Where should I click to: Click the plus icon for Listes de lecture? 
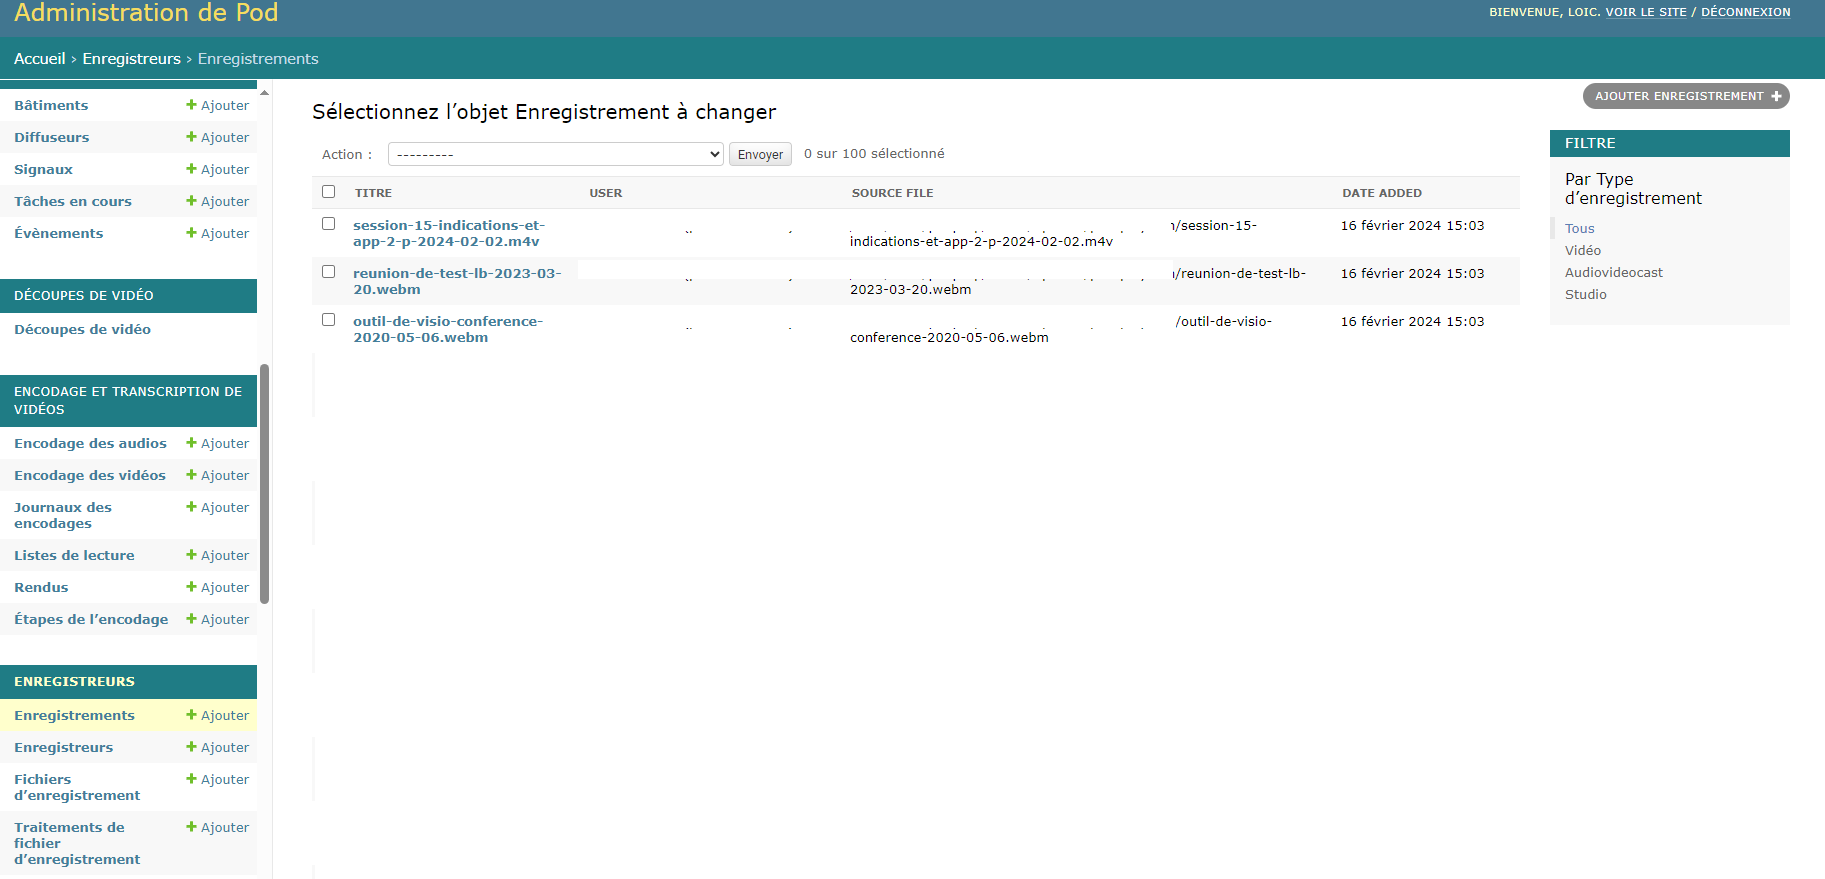point(191,555)
